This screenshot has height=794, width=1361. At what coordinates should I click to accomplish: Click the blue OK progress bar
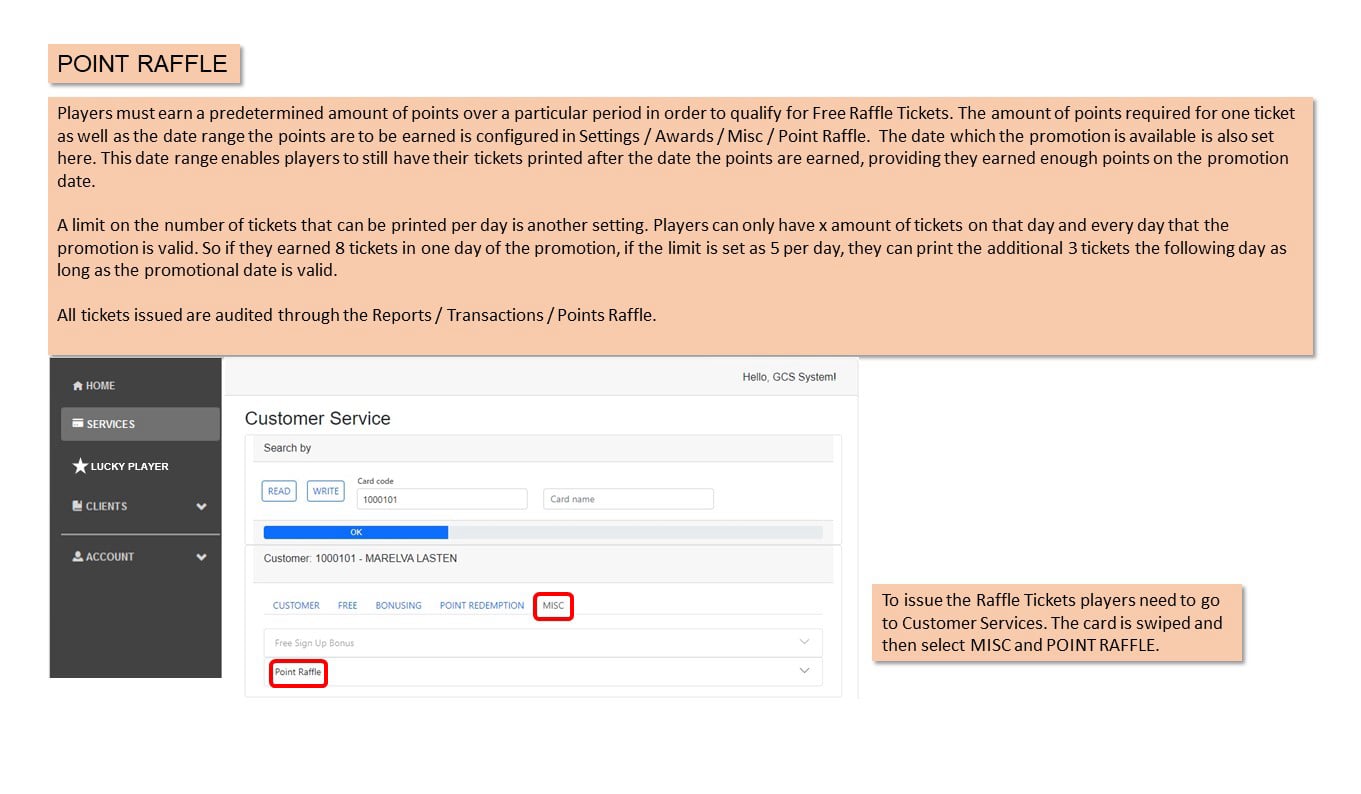click(x=355, y=532)
